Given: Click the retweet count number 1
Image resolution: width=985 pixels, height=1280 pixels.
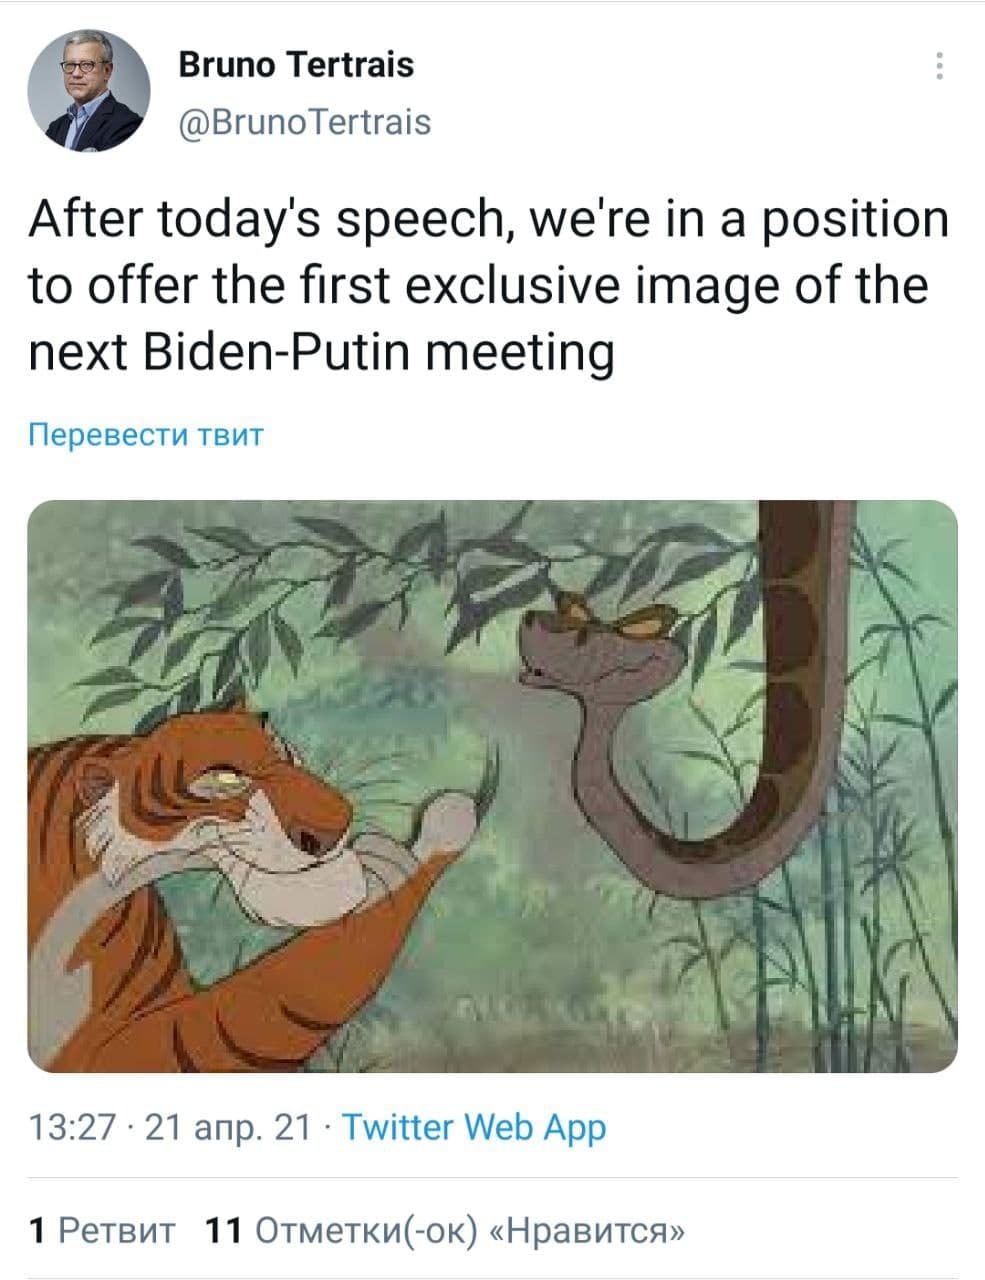Looking at the screenshot, I should click(38, 1229).
